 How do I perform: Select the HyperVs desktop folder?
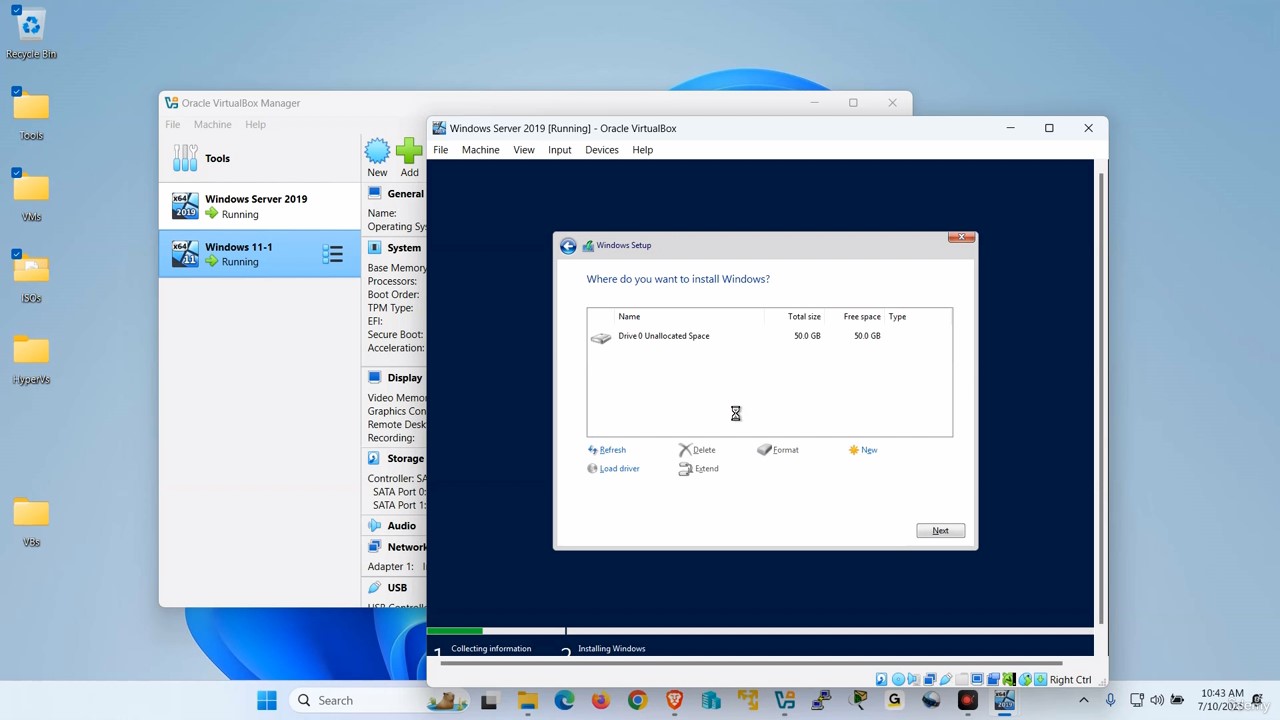click(31, 350)
